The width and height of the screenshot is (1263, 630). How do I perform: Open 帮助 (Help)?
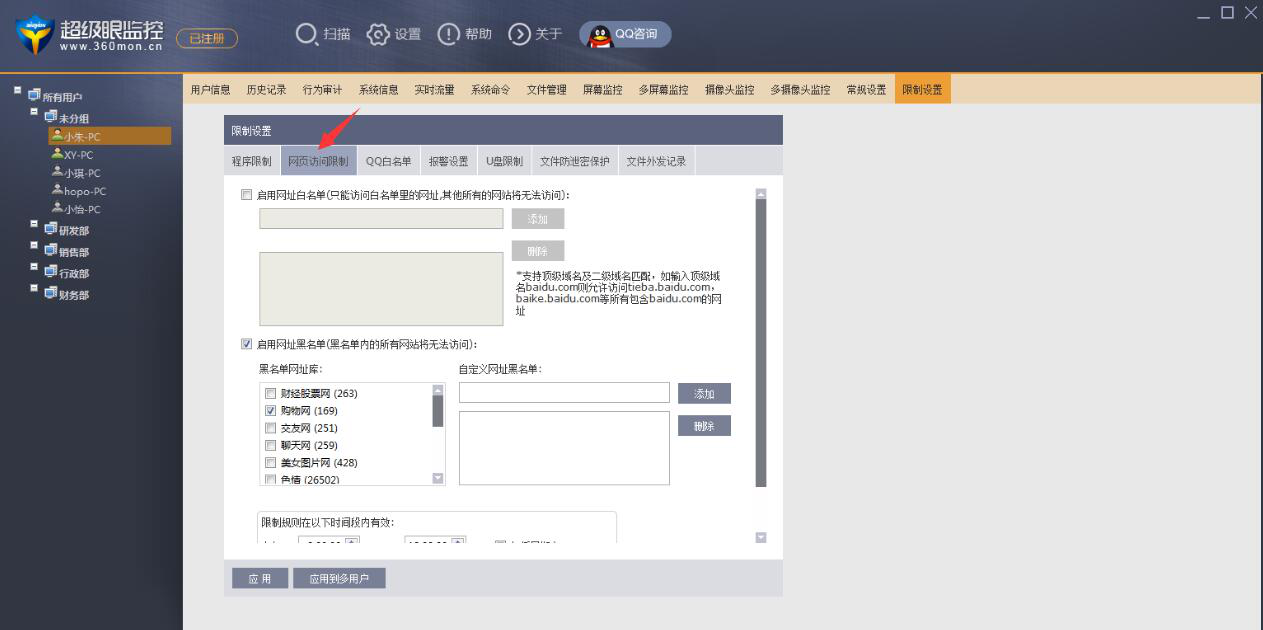[x=464, y=33]
